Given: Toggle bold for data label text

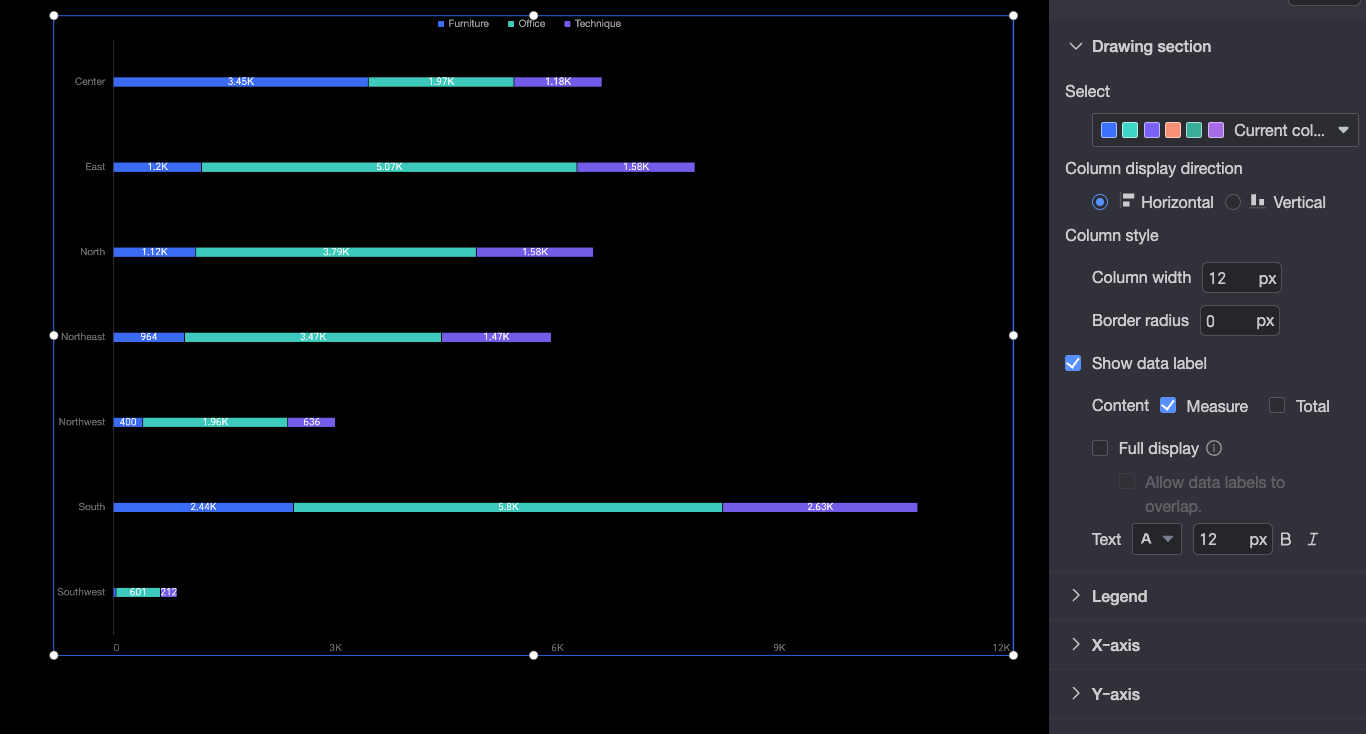Looking at the screenshot, I should pyautogui.click(x=1286, y=539).
